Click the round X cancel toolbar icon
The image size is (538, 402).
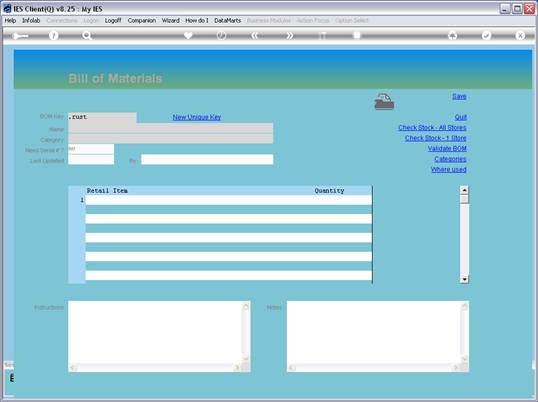pyautogui.click(x=520, y=35)
